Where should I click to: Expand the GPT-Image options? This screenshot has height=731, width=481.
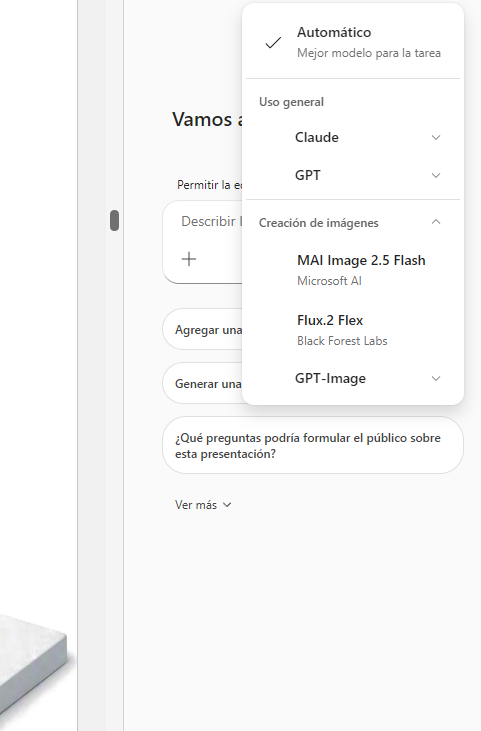coord(353,379)
